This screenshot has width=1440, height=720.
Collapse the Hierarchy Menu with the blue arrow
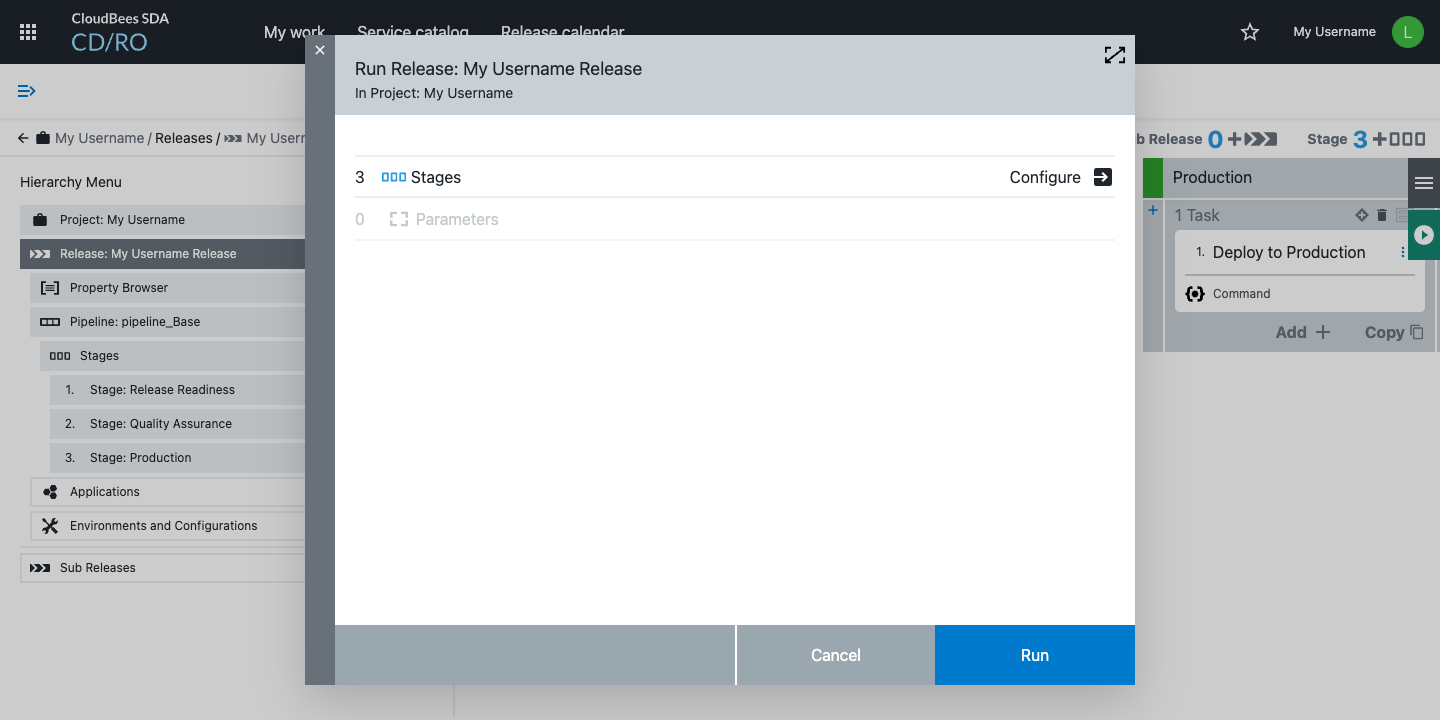pyautogui.click(x=26, y=90)
